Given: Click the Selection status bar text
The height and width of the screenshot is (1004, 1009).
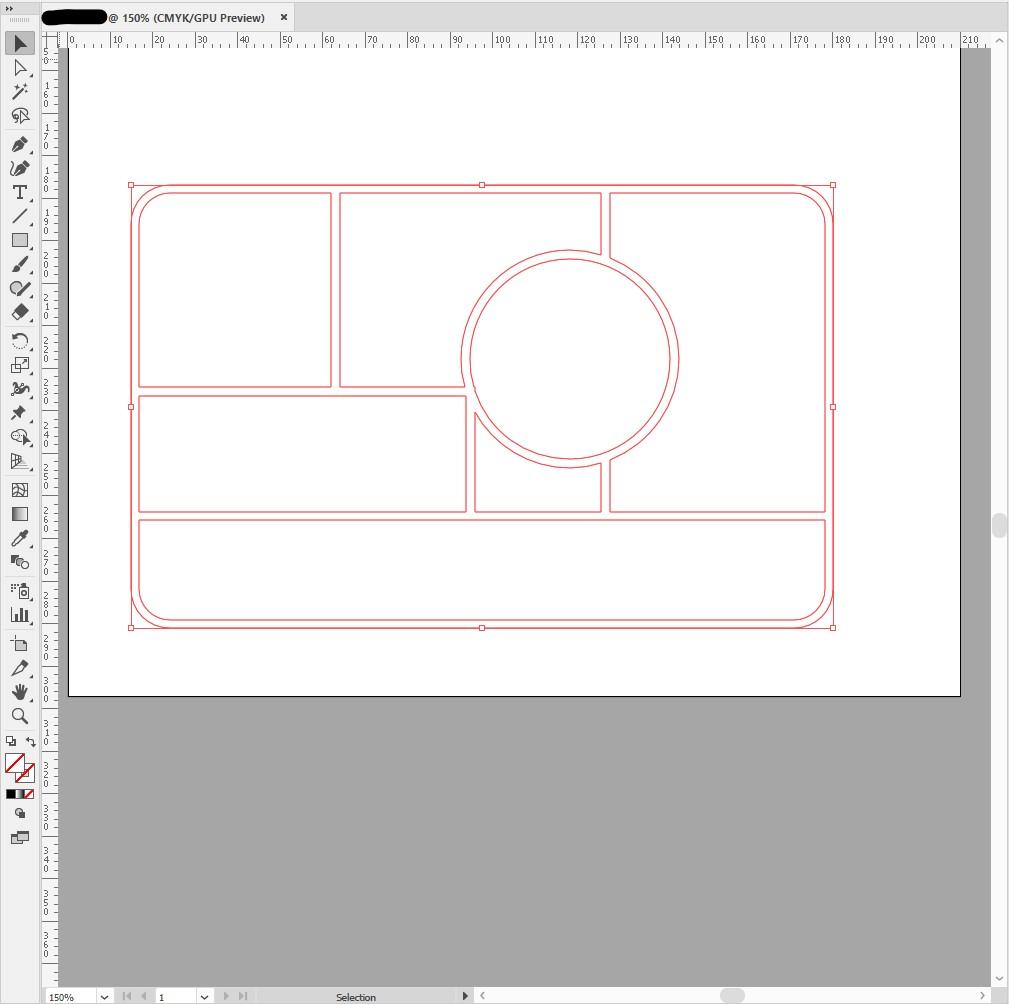Looking at the screenshot, I should pos(356,997).
